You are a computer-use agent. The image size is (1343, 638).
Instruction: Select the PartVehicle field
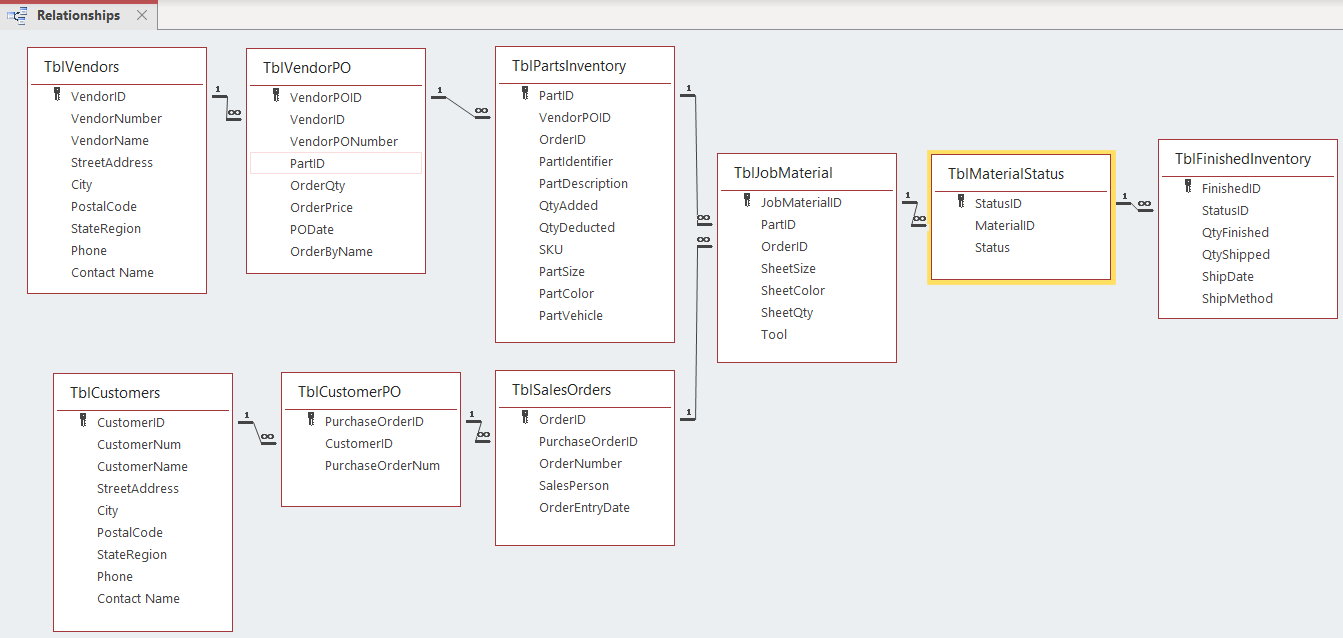[571, 315]
